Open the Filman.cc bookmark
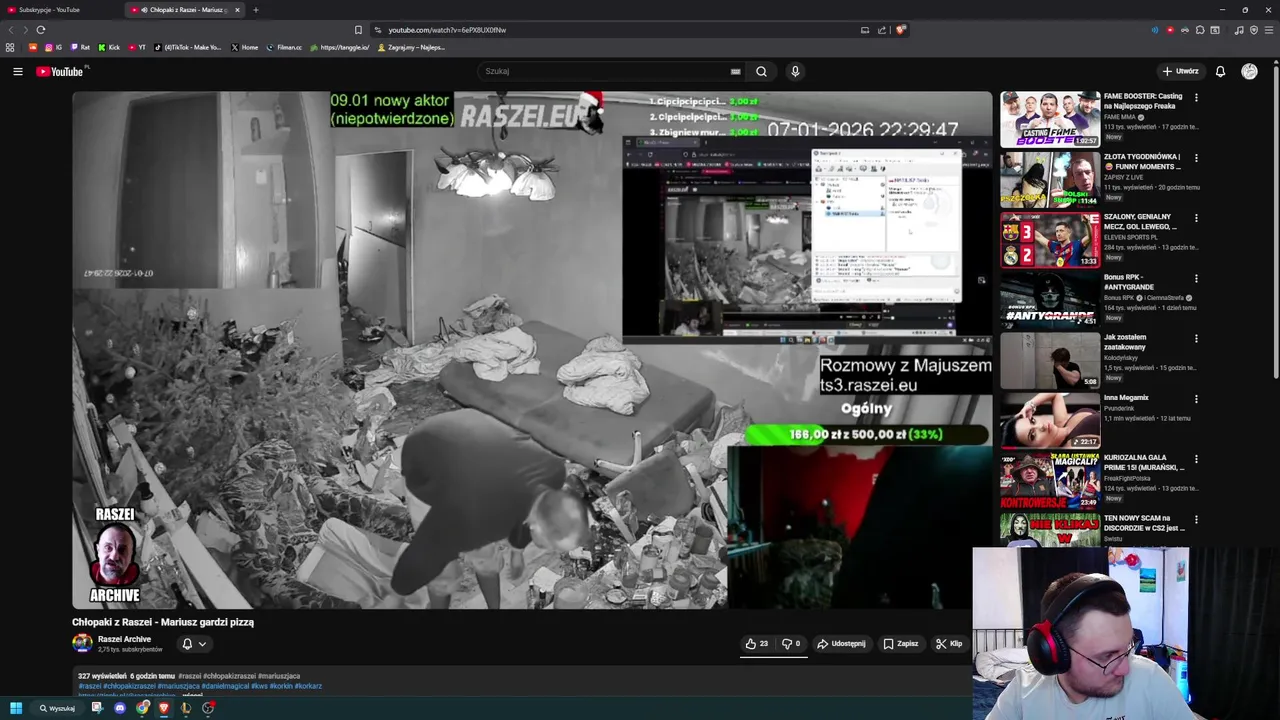Viewport: 1280px width, 720px height. 284,47
